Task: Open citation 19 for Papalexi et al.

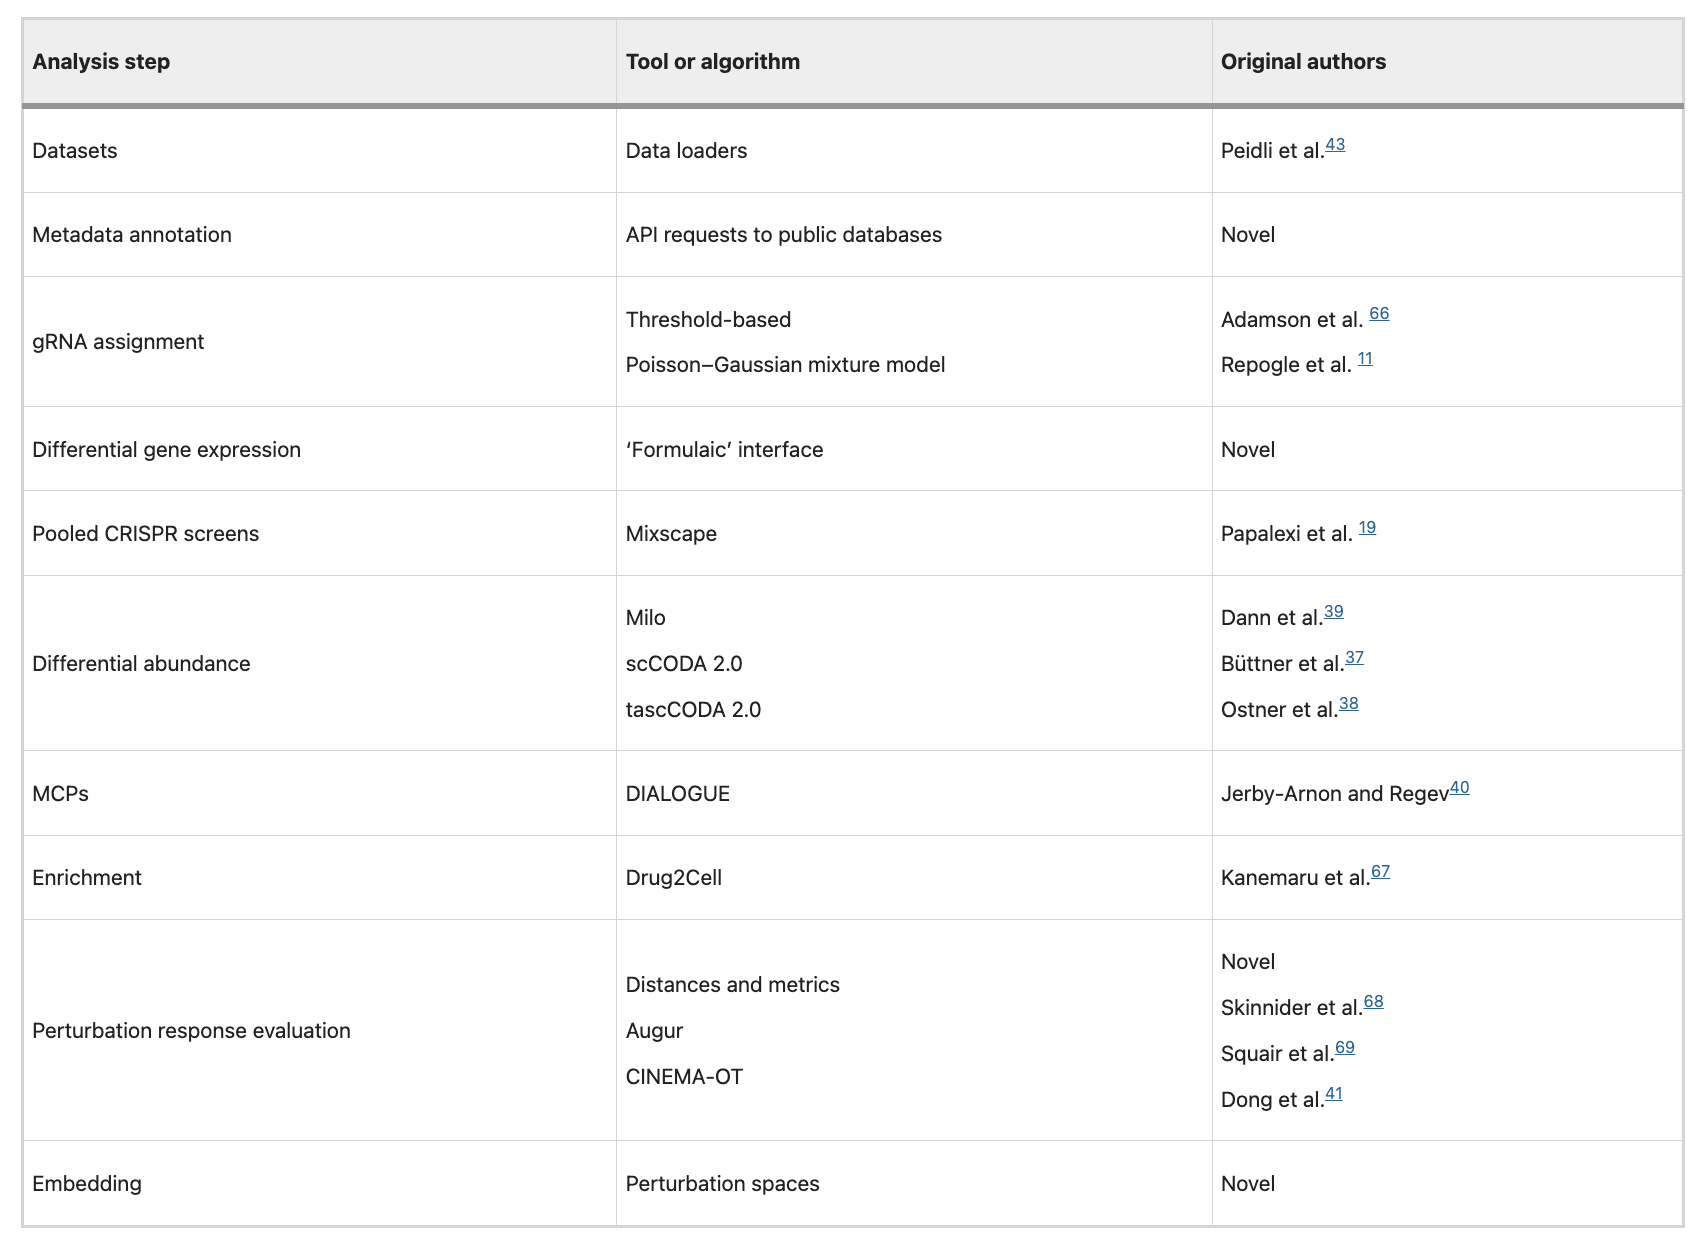Action: click(x=1367, y=528)
